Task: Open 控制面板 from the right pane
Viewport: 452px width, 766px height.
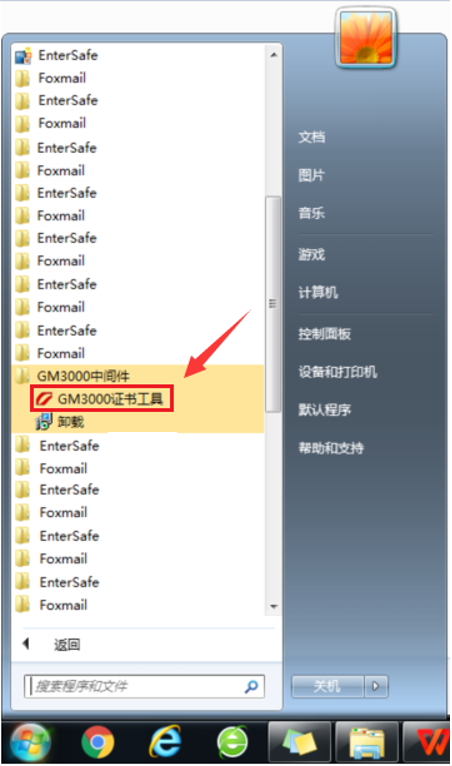Action: [324, 334]
